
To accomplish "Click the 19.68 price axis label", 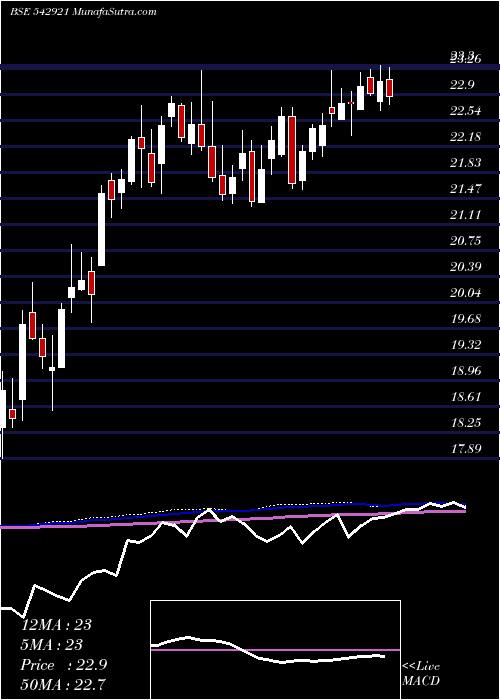I will 466,319.
